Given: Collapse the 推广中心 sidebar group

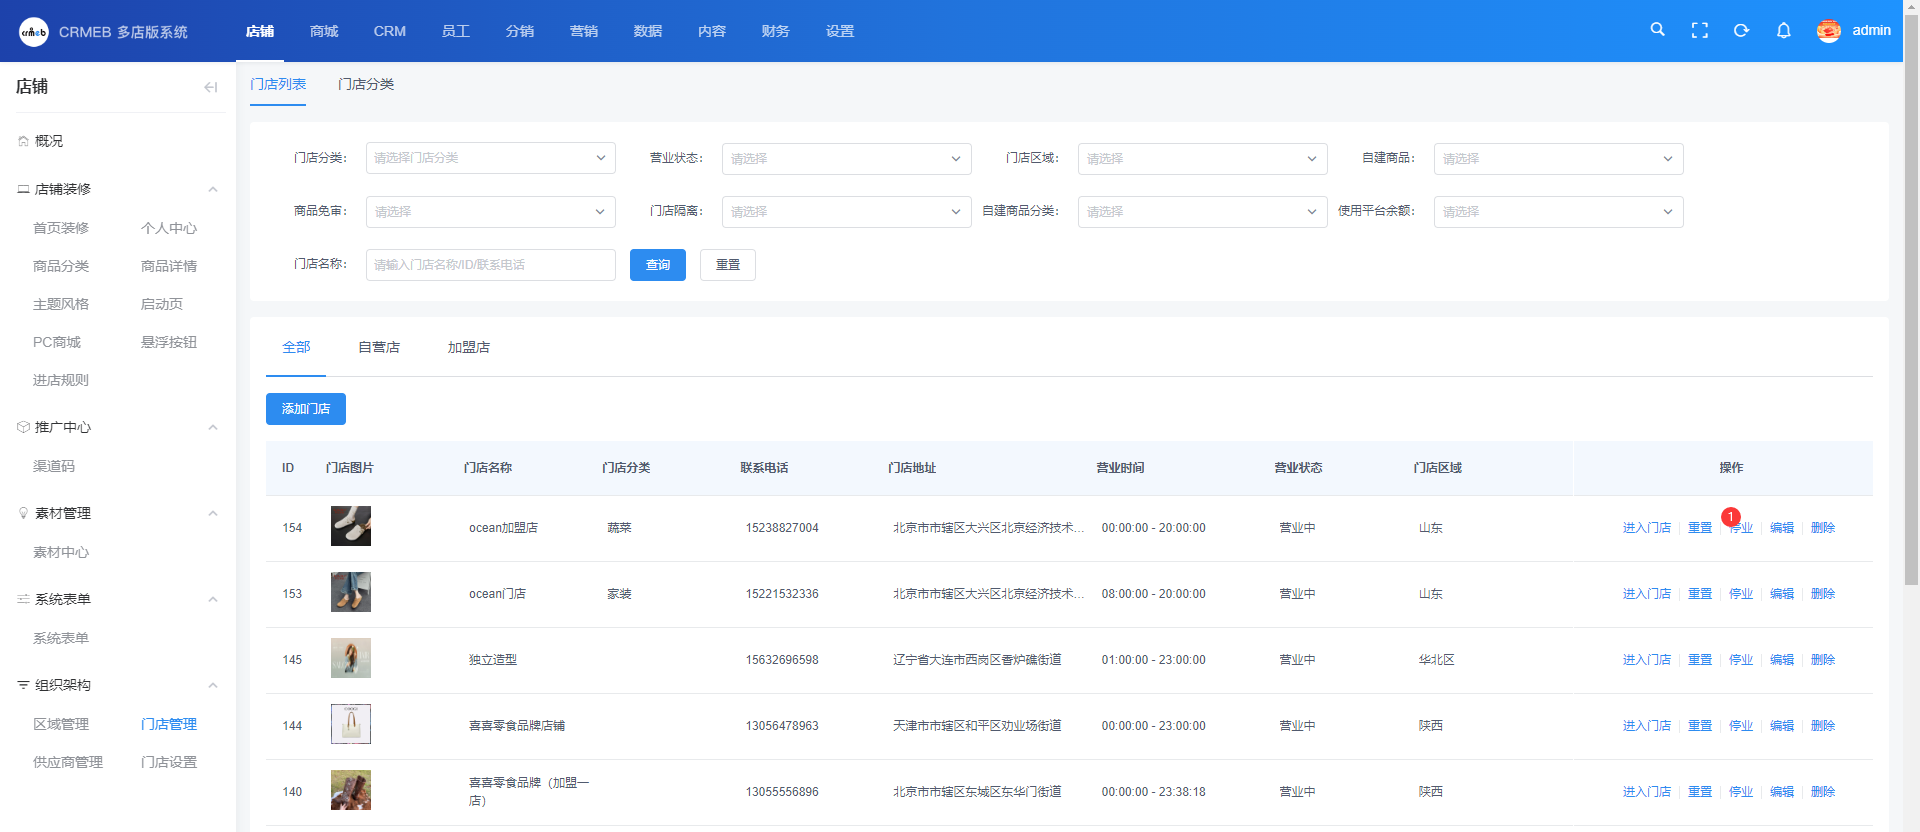Looking at the screenshot, I should point(212,427).
